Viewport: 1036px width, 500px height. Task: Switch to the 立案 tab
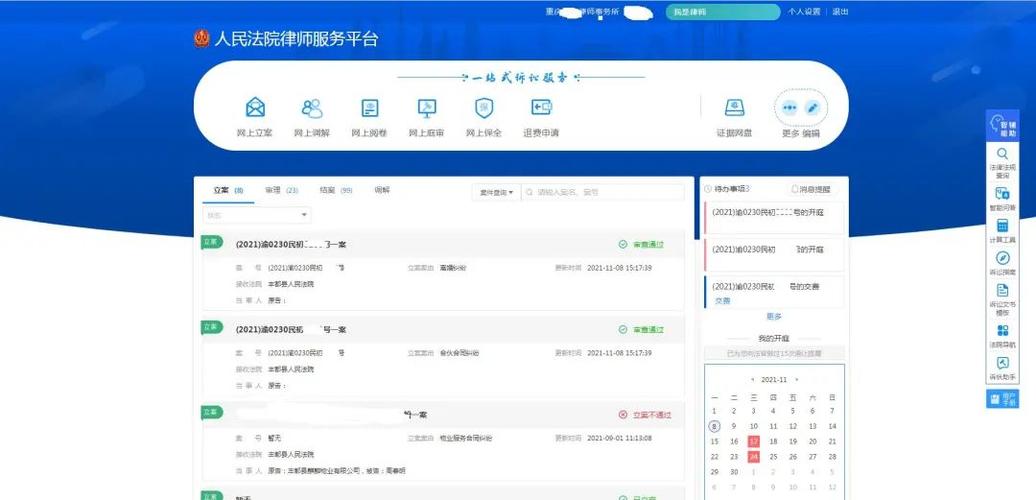(x=228, y=190)
